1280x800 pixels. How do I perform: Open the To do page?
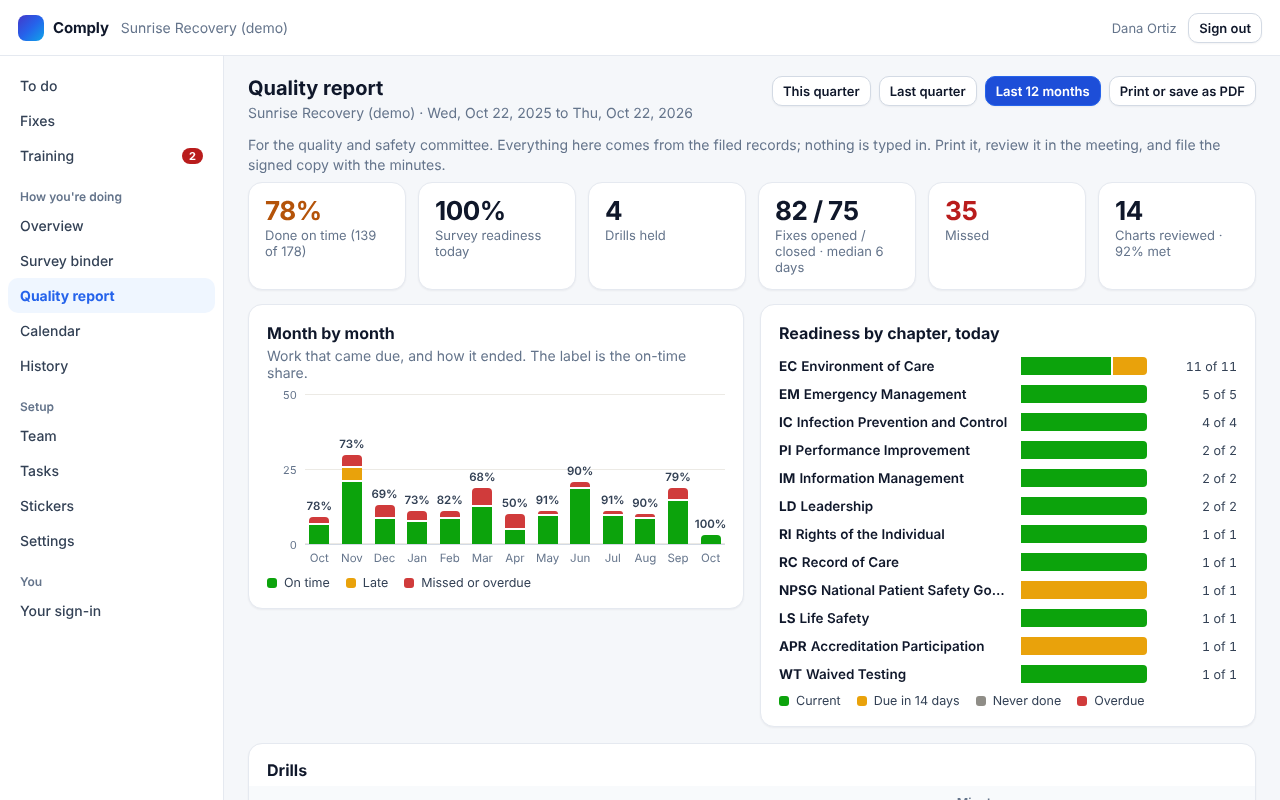(111, 86)
